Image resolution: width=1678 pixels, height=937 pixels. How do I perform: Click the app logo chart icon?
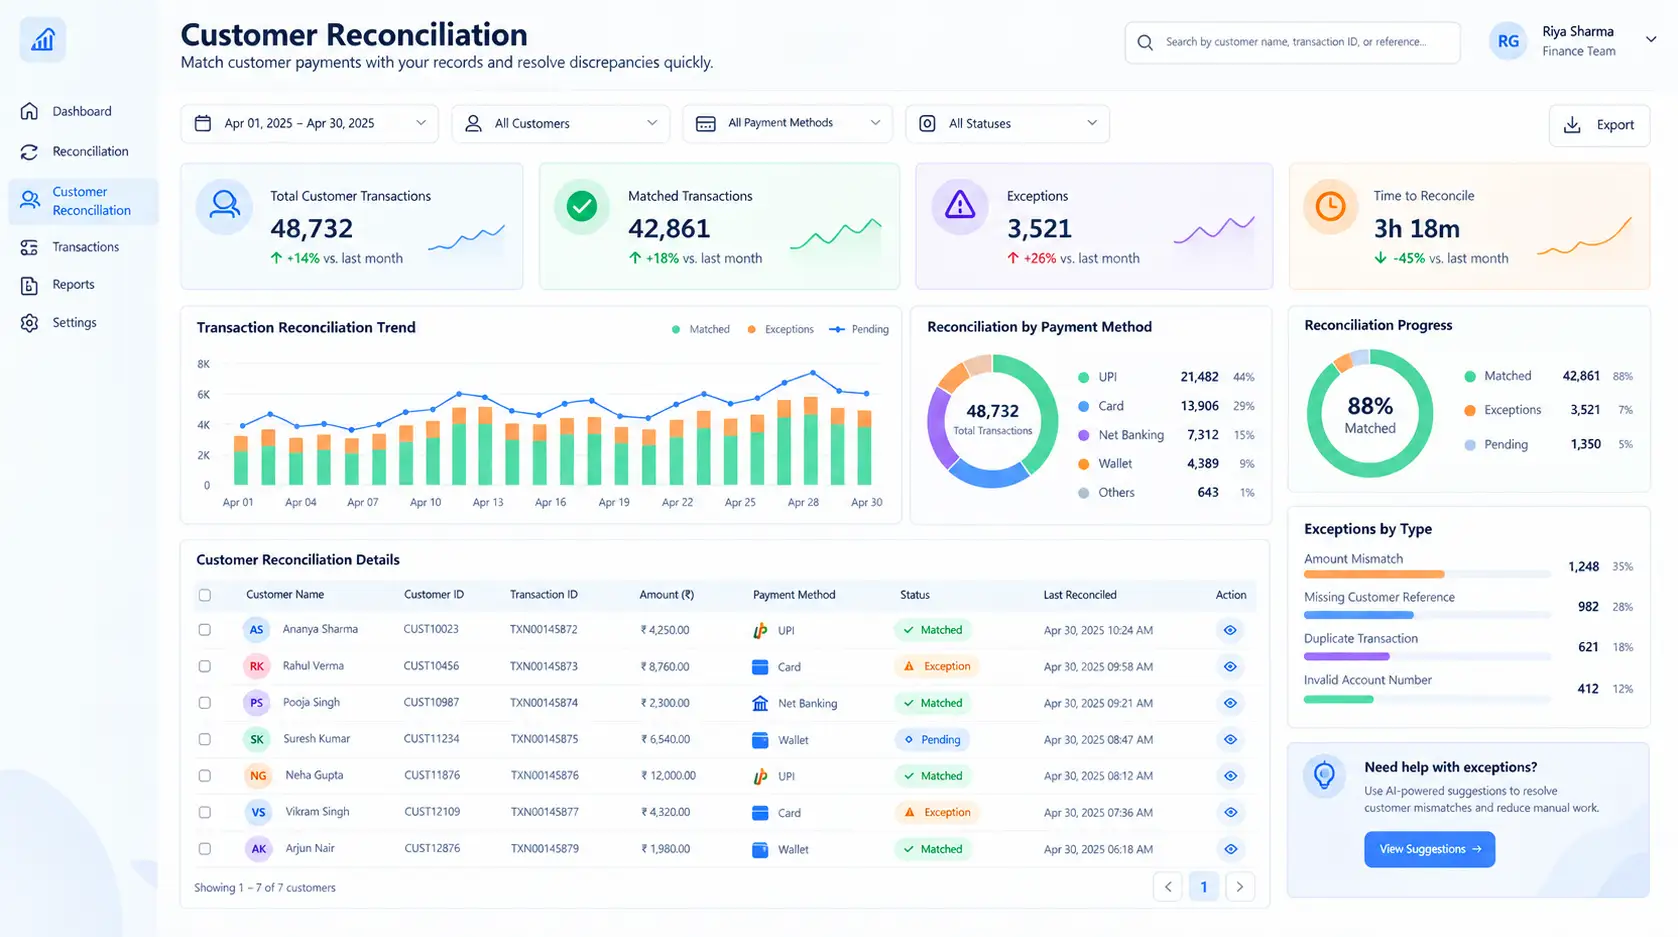[42, 40]
